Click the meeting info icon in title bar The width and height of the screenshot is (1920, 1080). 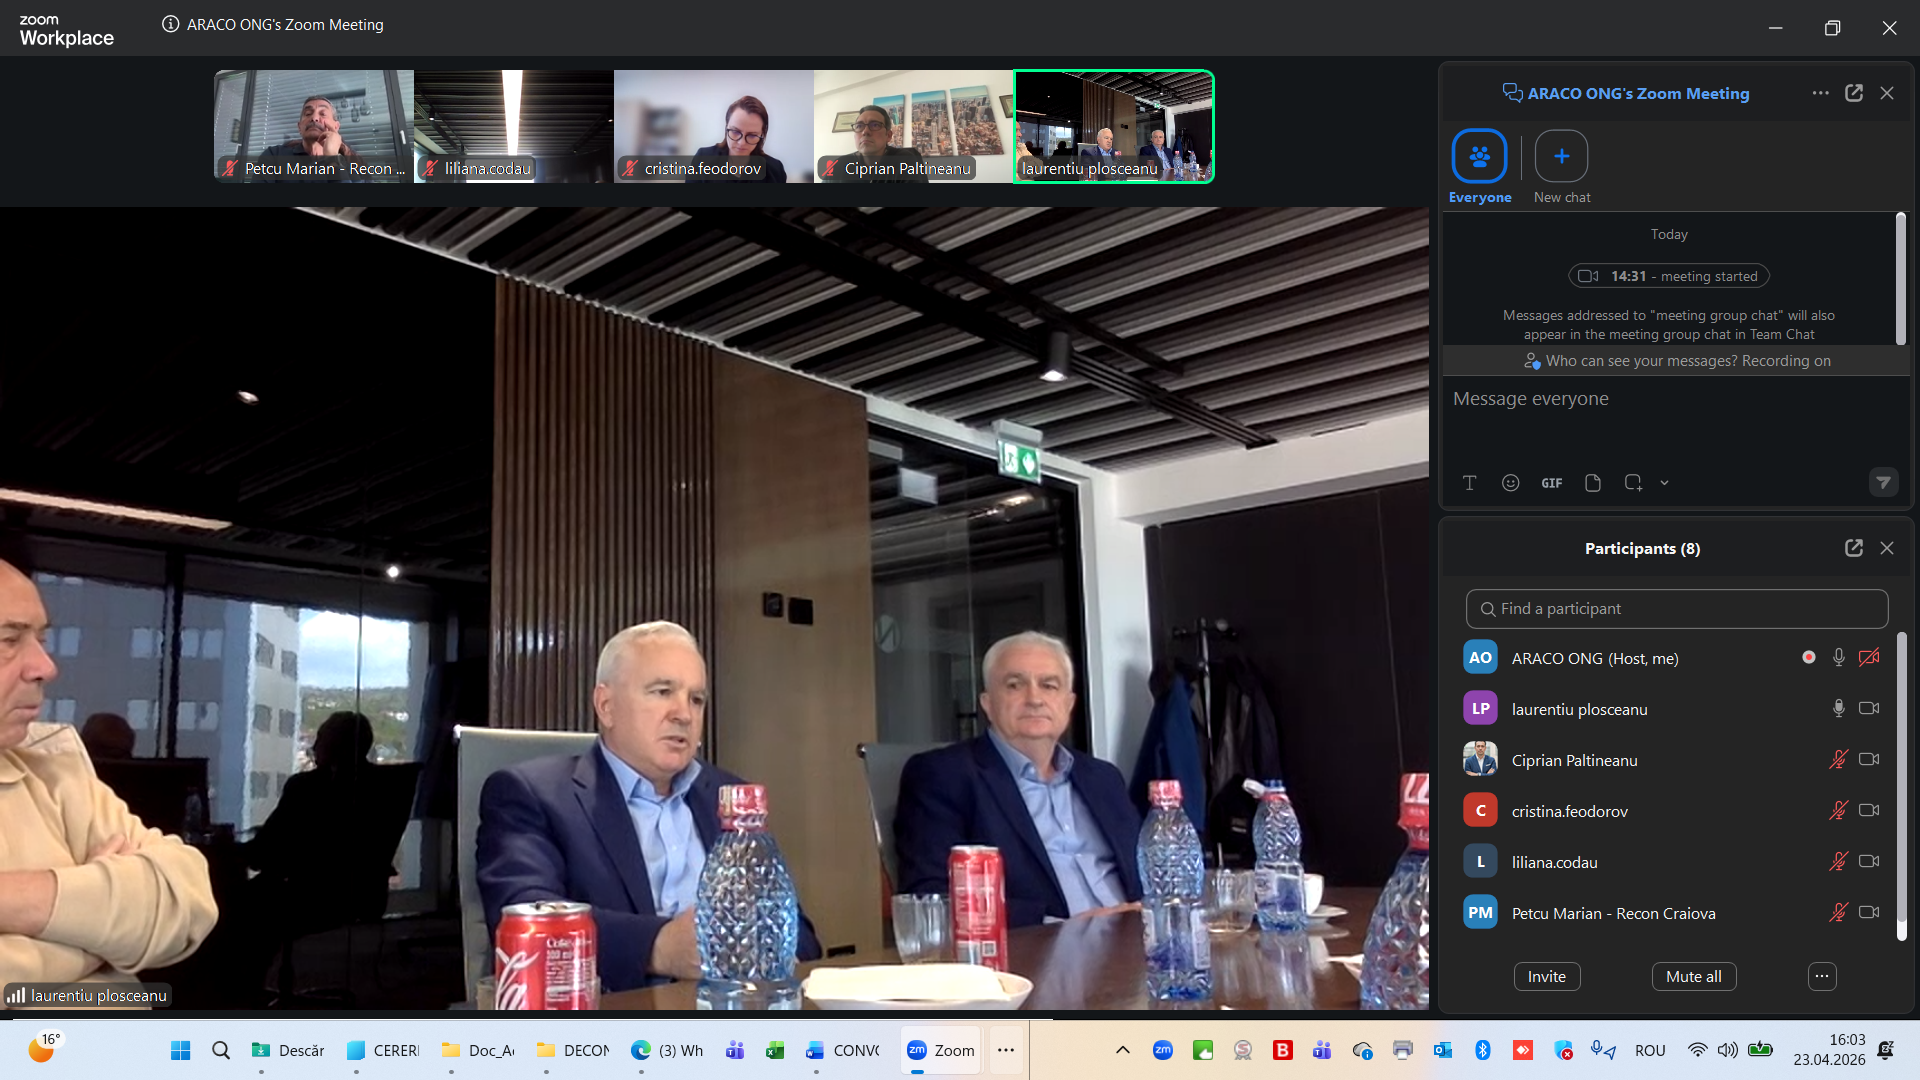[x=171, y=24]
